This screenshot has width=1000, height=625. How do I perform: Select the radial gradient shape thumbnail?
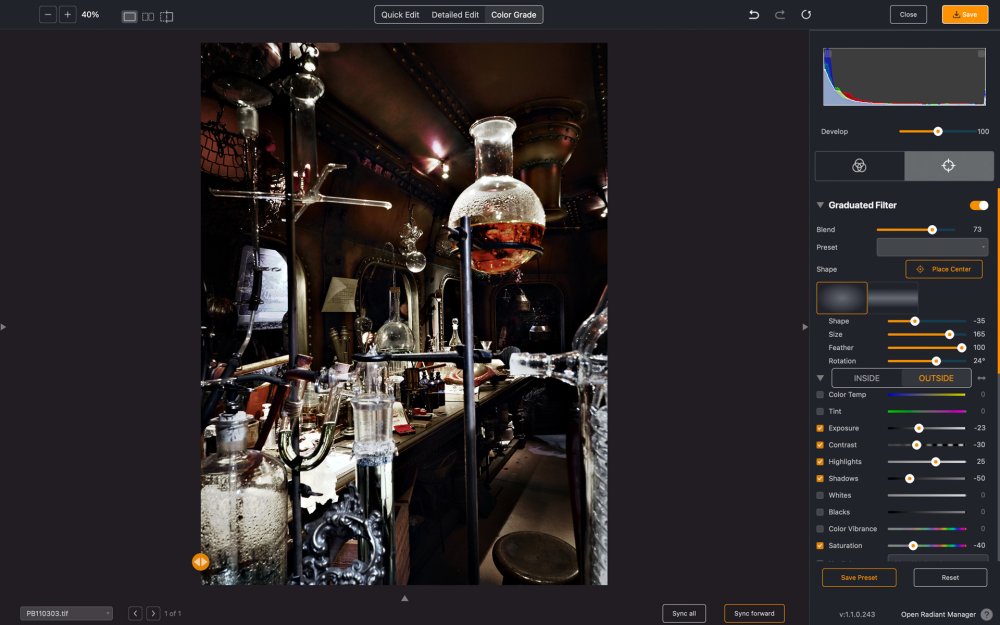click(x=842, y=298)
